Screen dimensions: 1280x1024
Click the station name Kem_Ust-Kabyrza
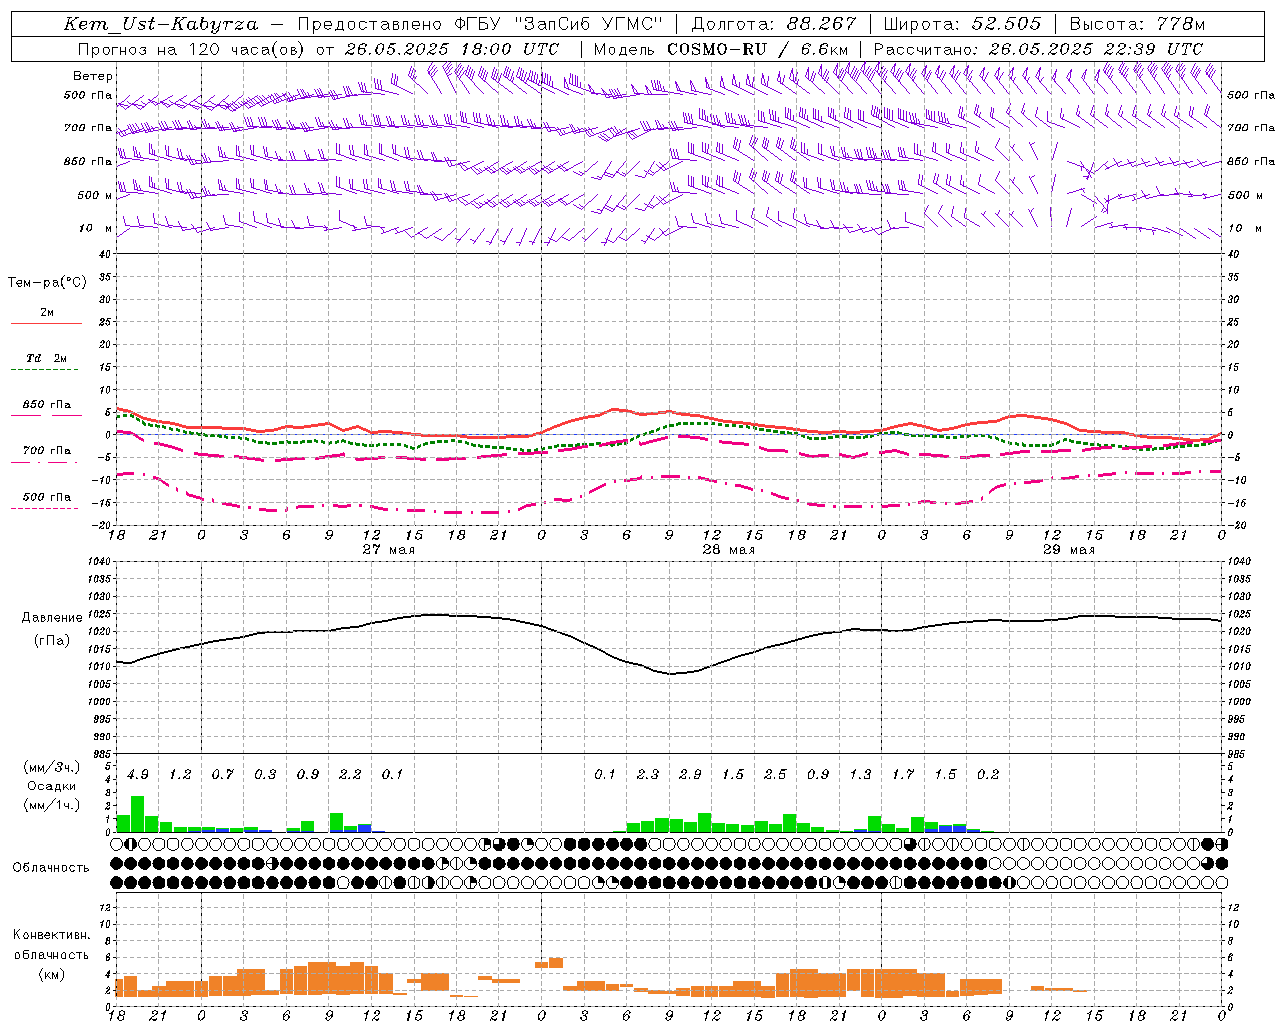click(160, 24)
